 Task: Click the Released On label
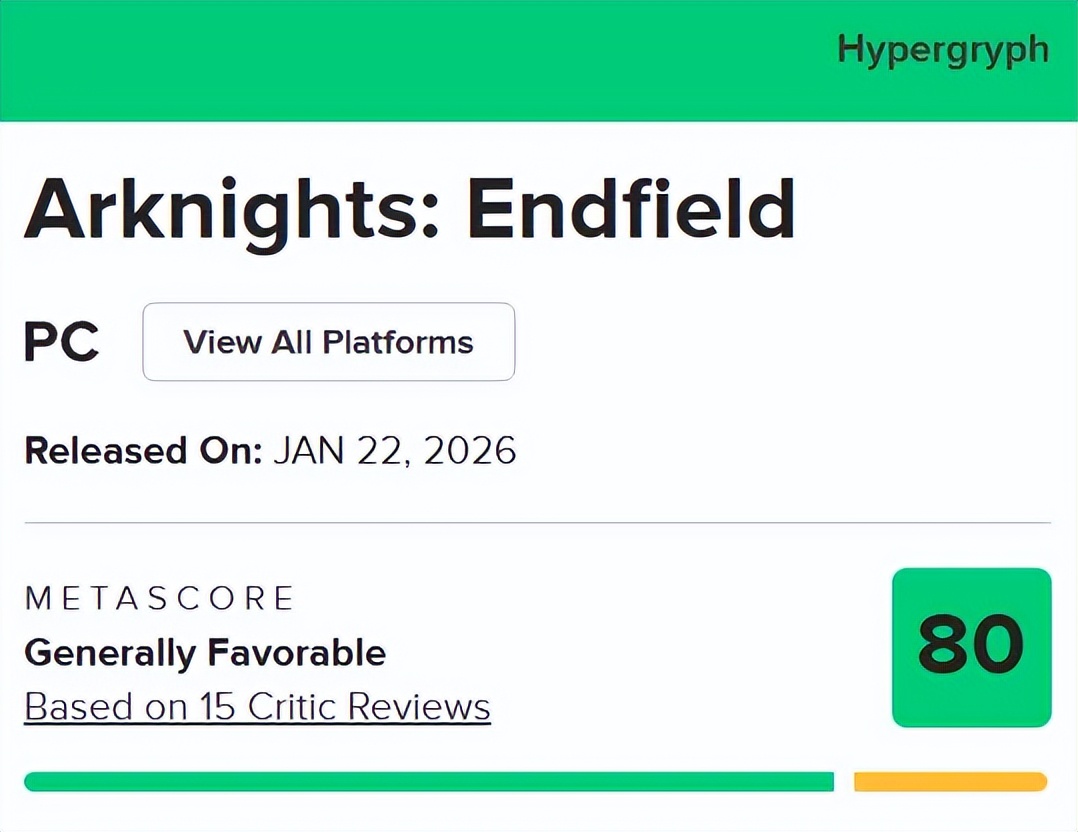pyautogui.click(x=142, y=450)
